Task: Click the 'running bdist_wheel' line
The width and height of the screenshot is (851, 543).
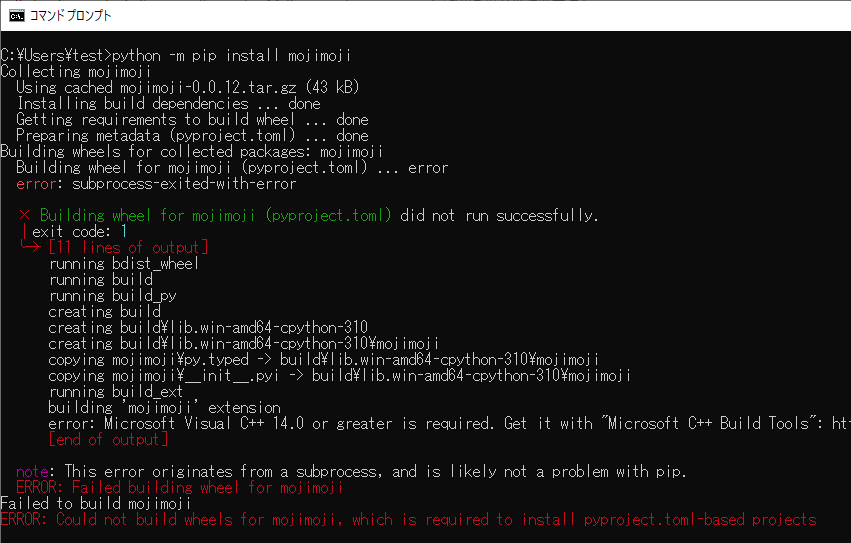Action: pyautogui.click(x=124, y=264)
